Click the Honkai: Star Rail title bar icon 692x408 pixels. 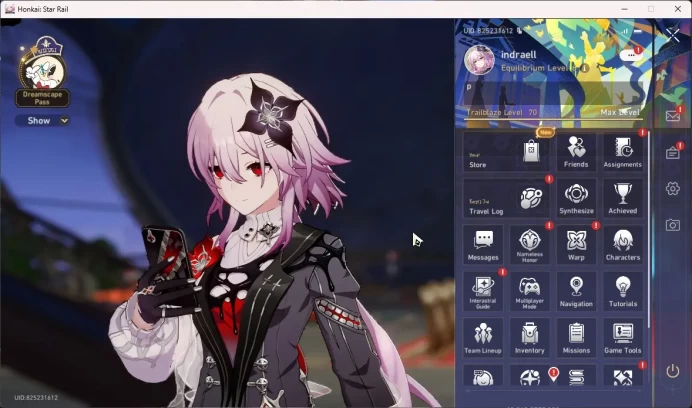click(x=10, y=9)
